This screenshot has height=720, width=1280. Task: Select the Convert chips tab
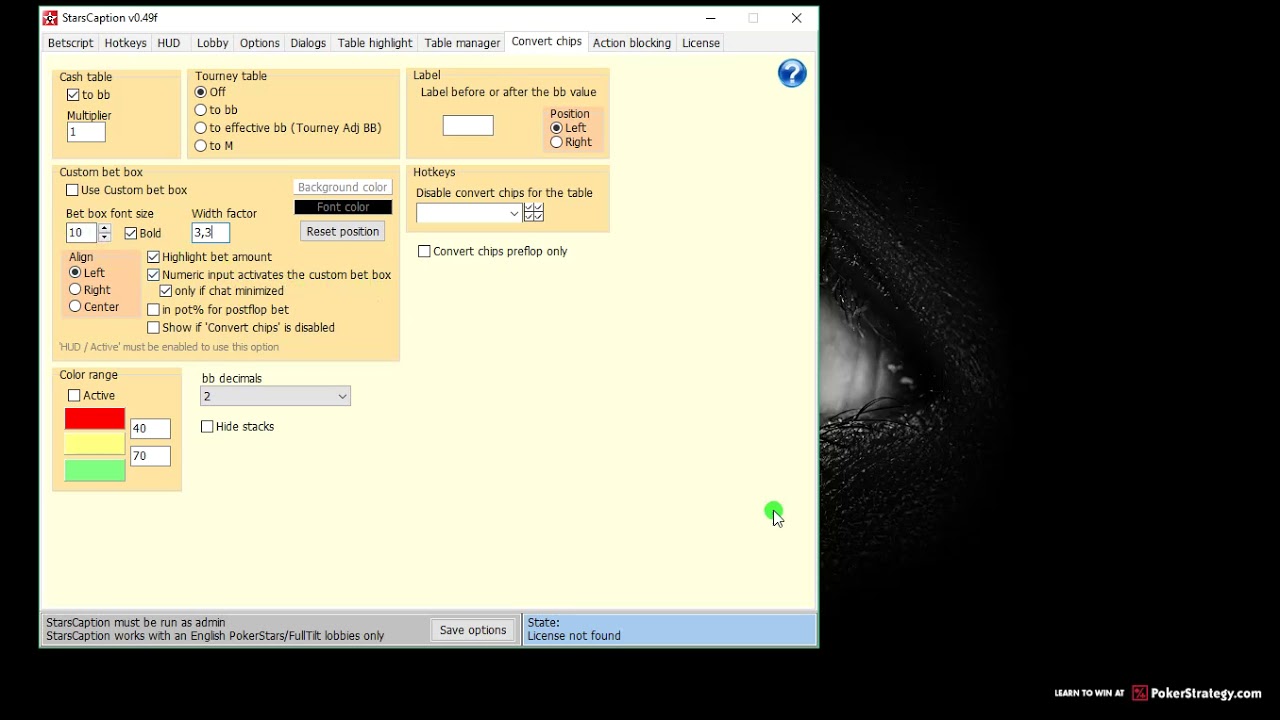pyautogui.click(x=546, y=42)
